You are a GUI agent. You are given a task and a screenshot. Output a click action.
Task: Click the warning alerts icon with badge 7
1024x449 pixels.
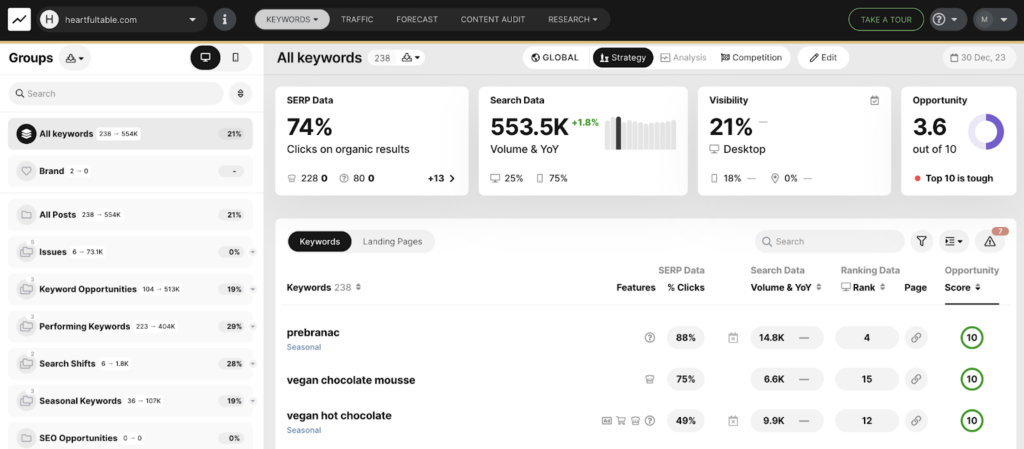(989, 241)
